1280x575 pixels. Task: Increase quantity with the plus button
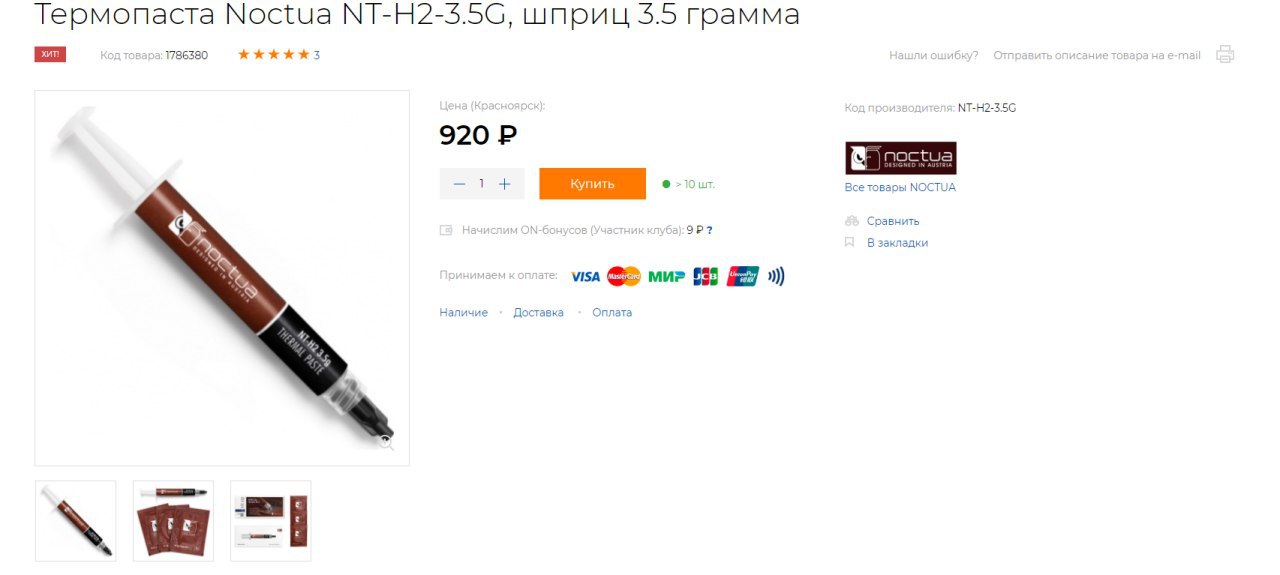pyautogui.click(x=505, y=184)
